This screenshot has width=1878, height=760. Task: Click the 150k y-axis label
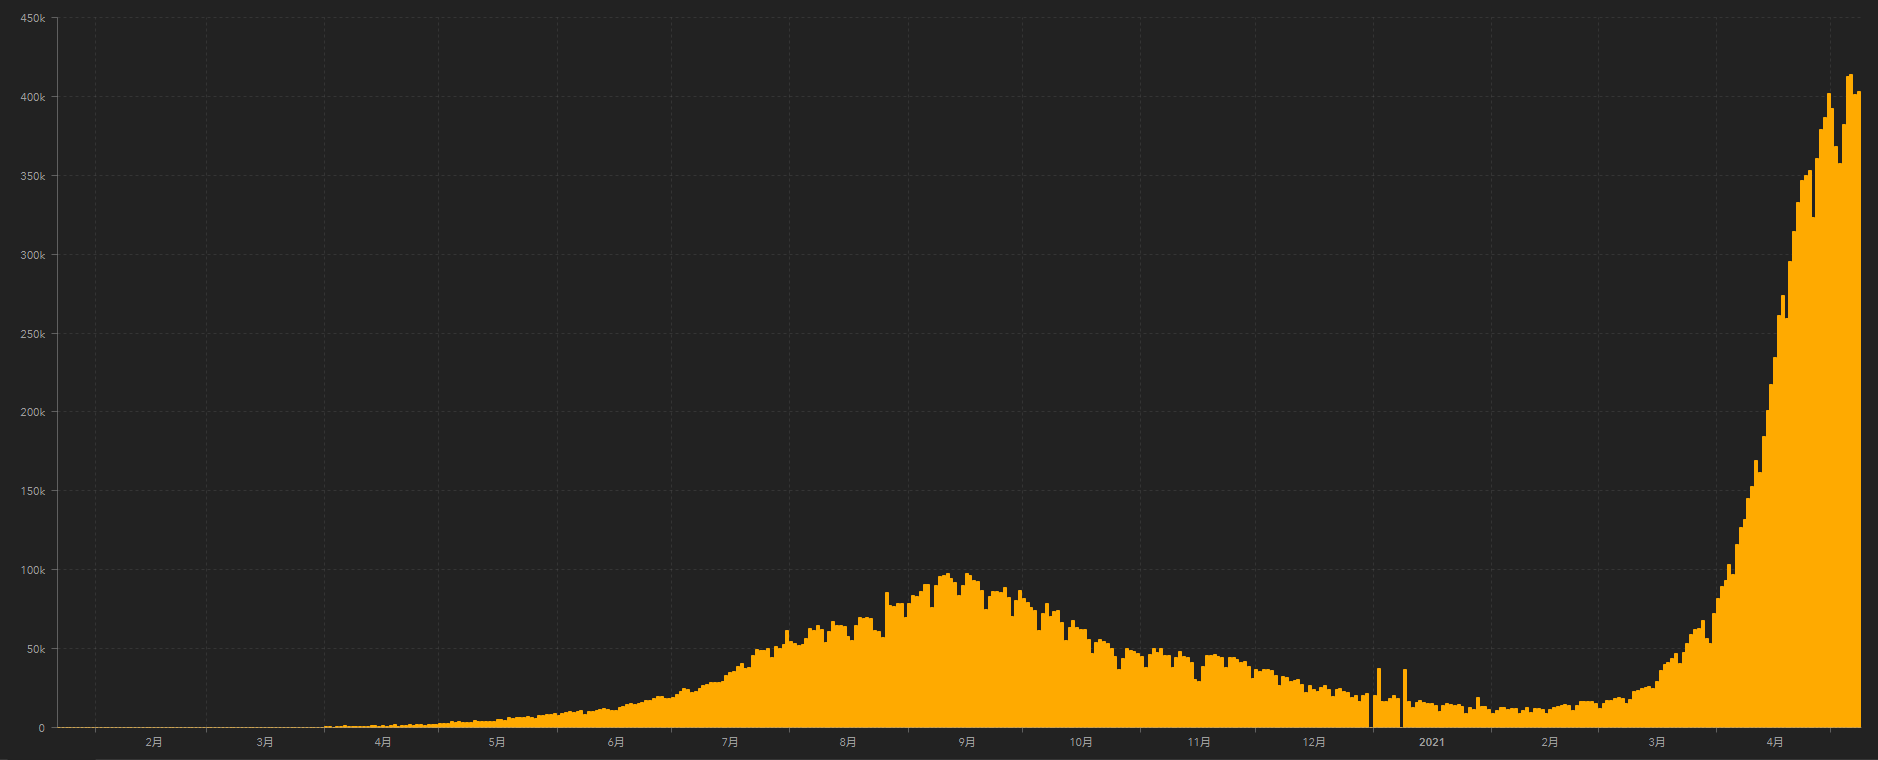[x=33, y=491]
